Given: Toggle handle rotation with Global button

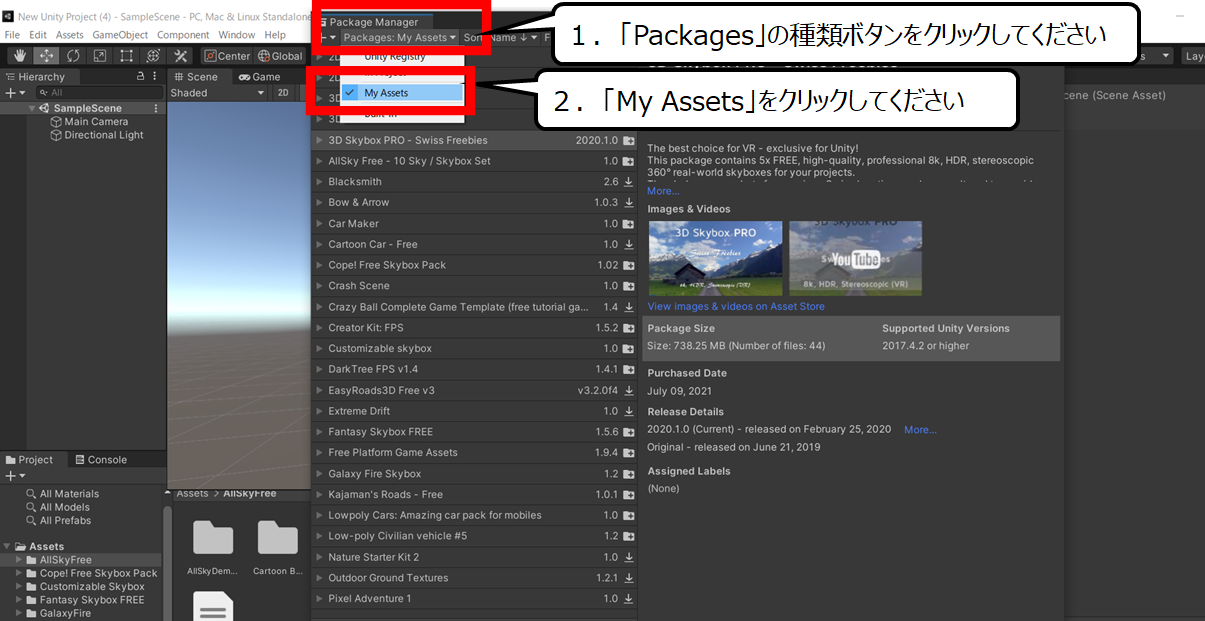Looking at the screenshot, I should coord(279,56).
